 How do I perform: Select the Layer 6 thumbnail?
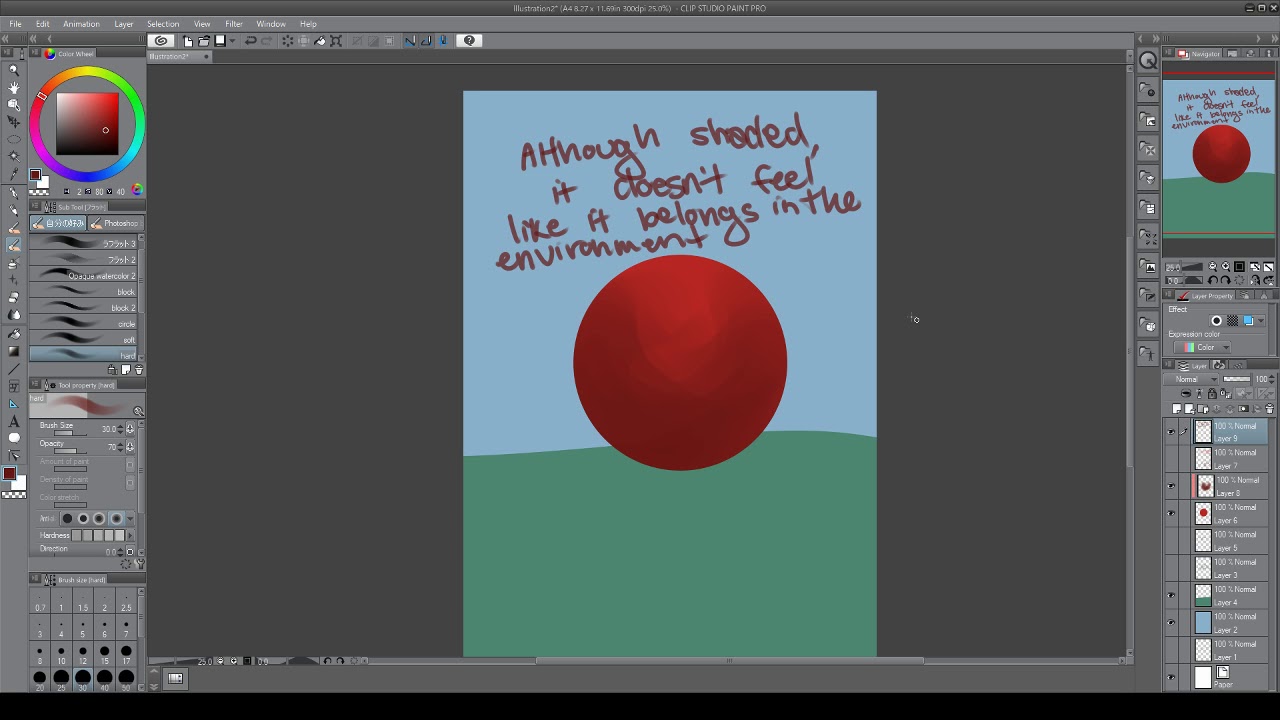click(1203, 513)
